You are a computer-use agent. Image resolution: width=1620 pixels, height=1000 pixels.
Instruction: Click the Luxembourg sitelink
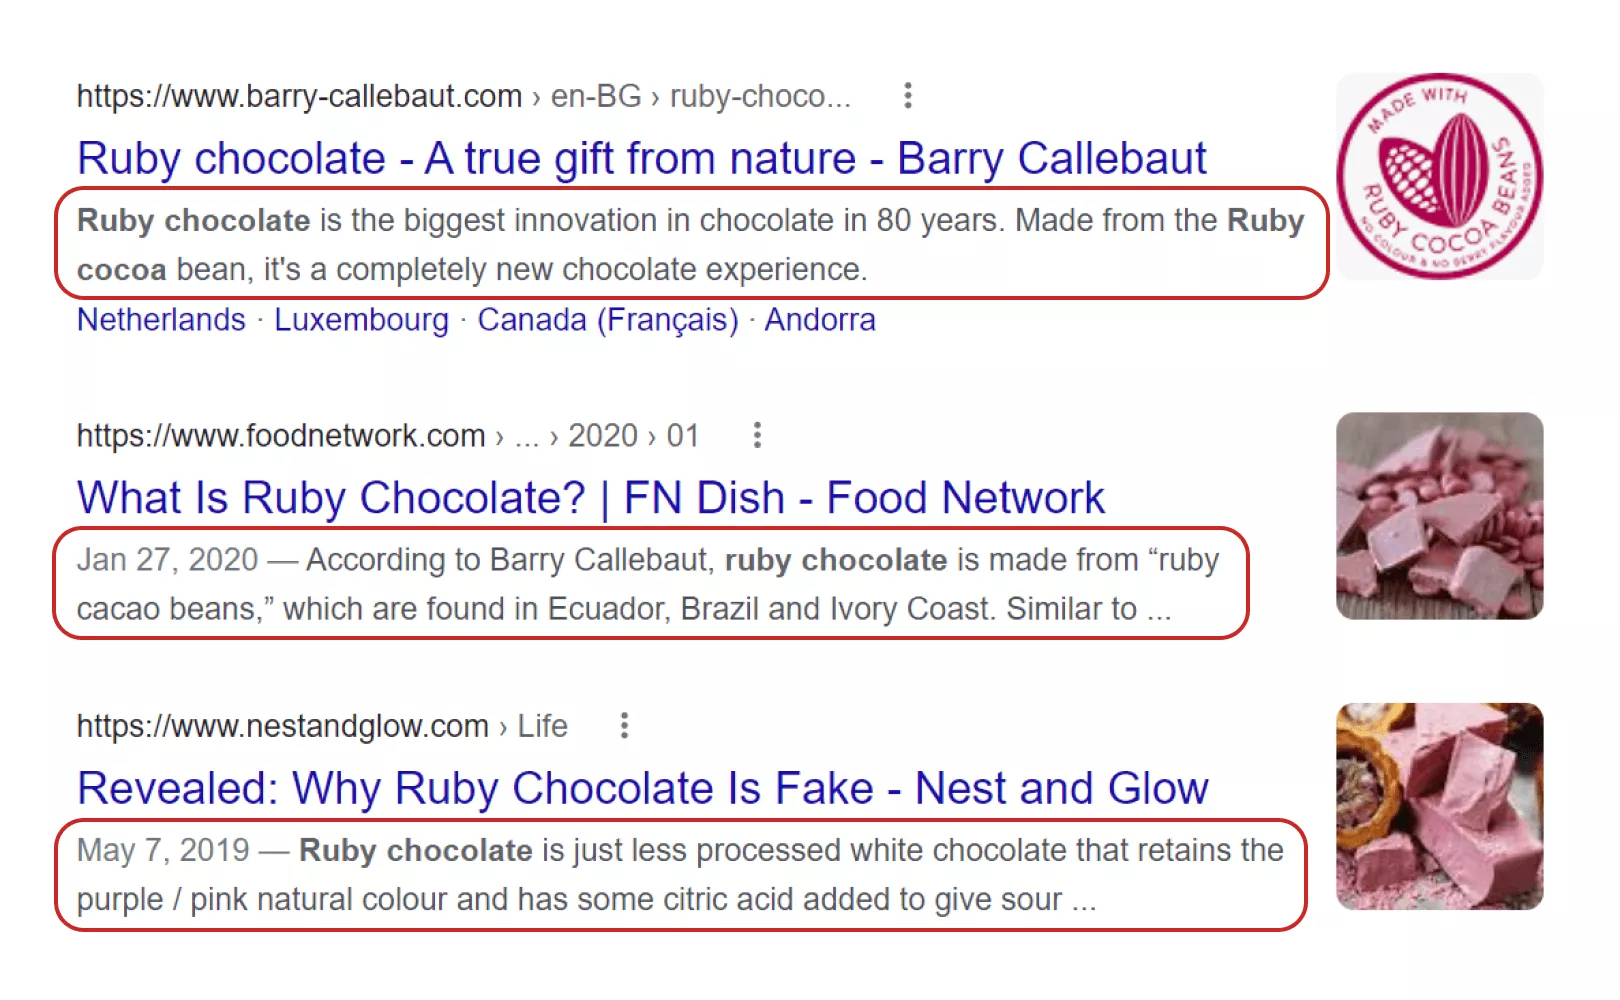(x=361, y=320)
